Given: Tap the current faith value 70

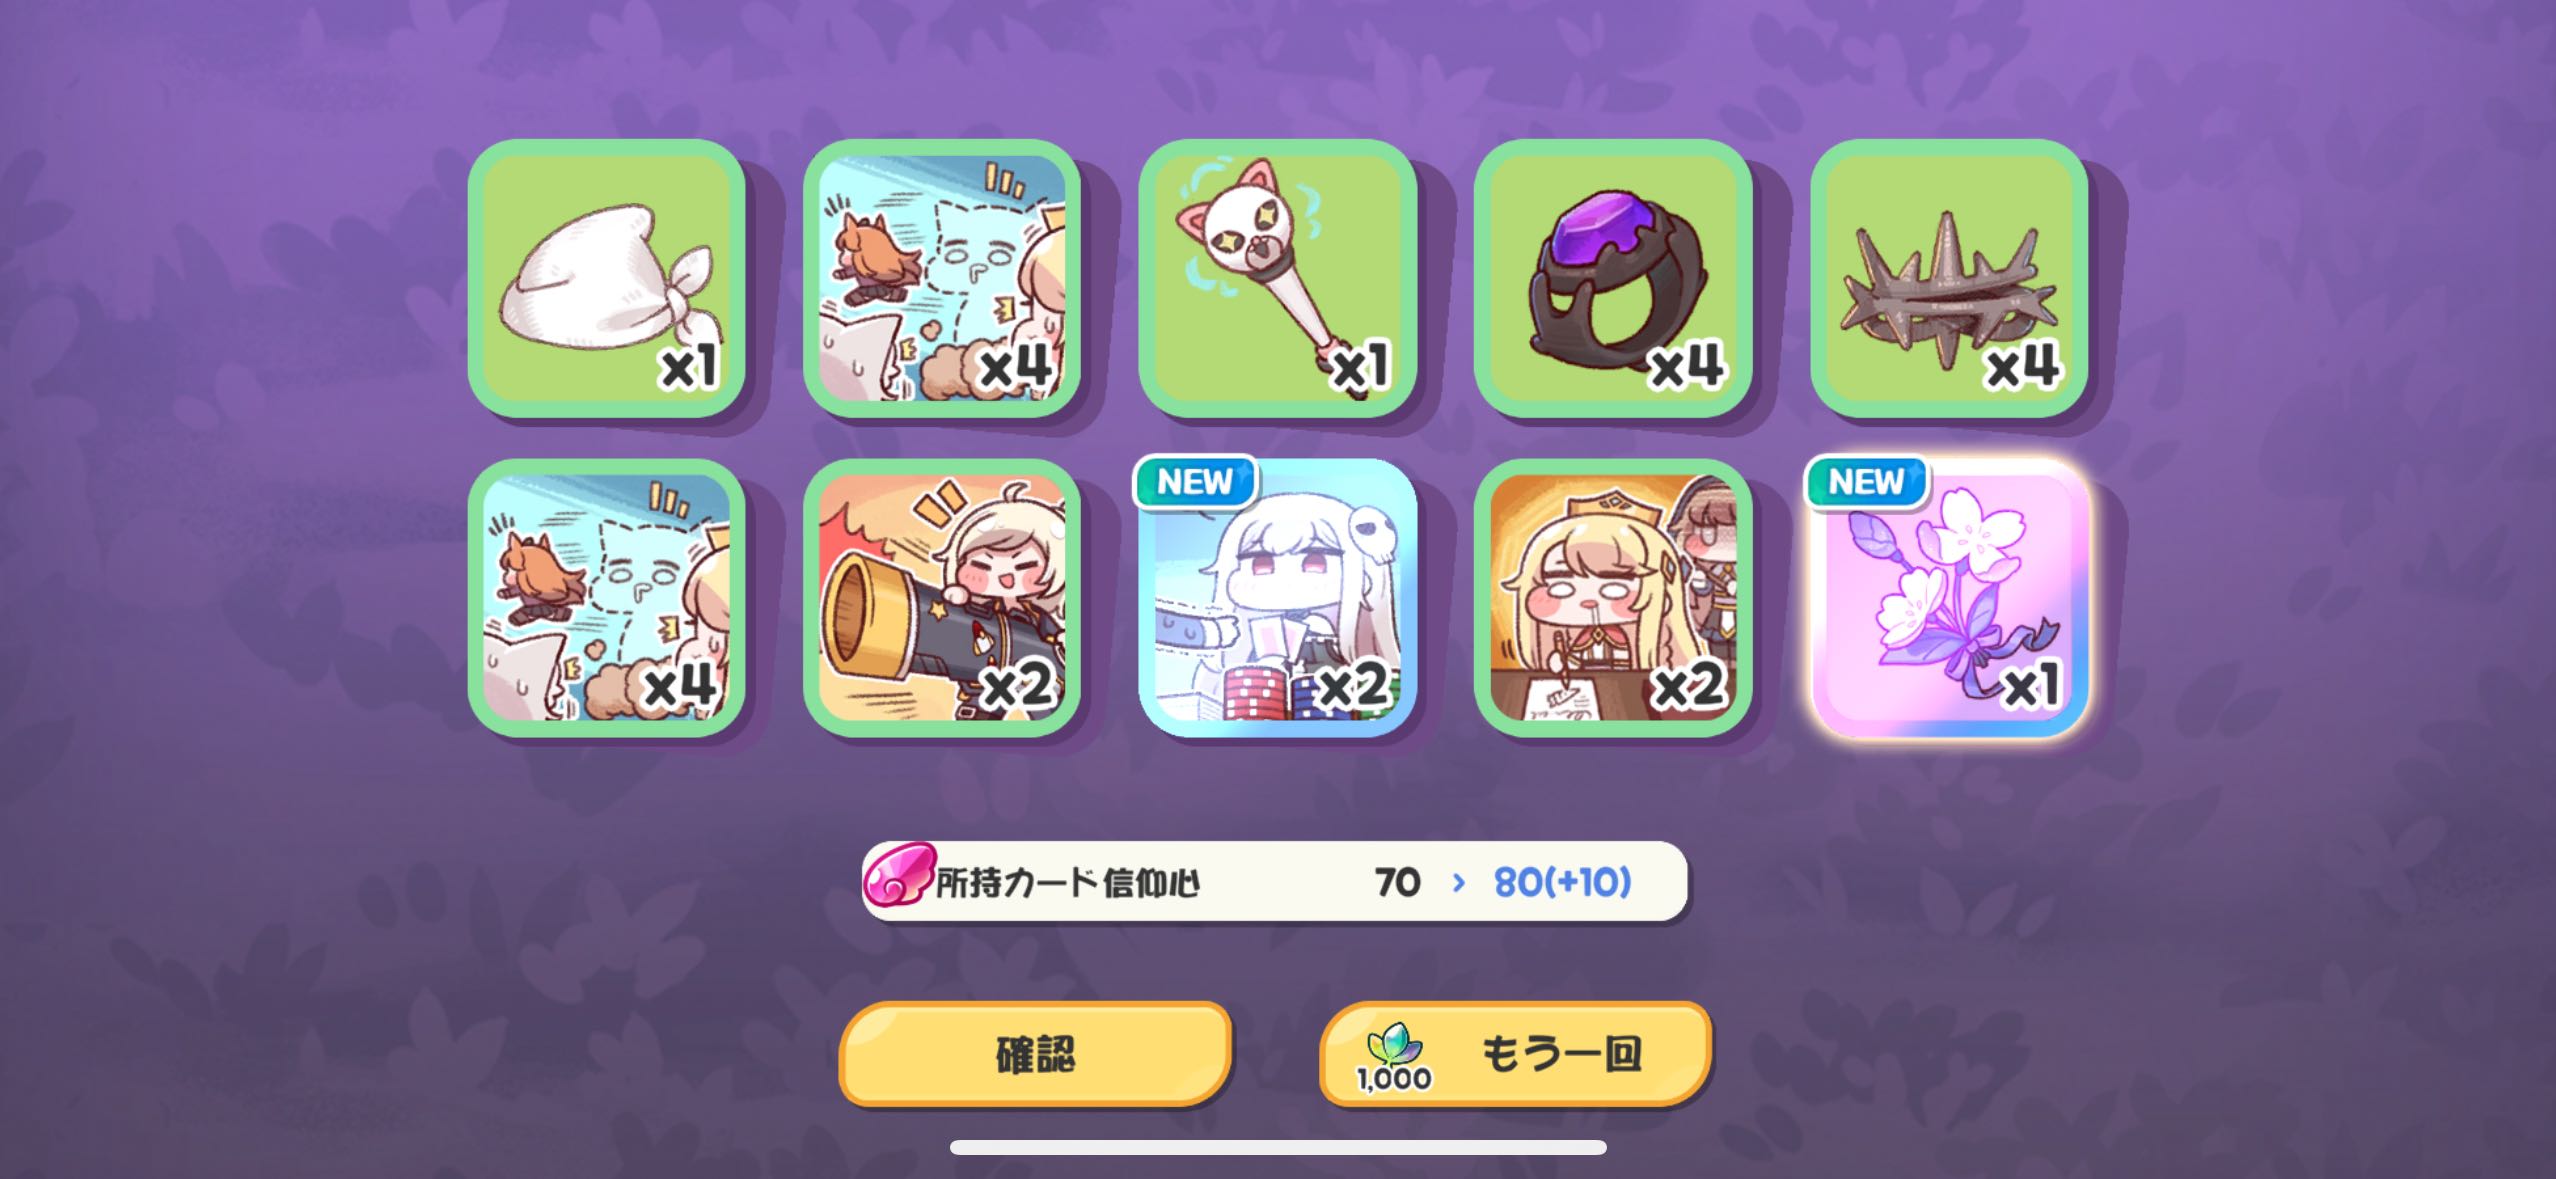Looking at the screenshot, I should pos(1397,882).
